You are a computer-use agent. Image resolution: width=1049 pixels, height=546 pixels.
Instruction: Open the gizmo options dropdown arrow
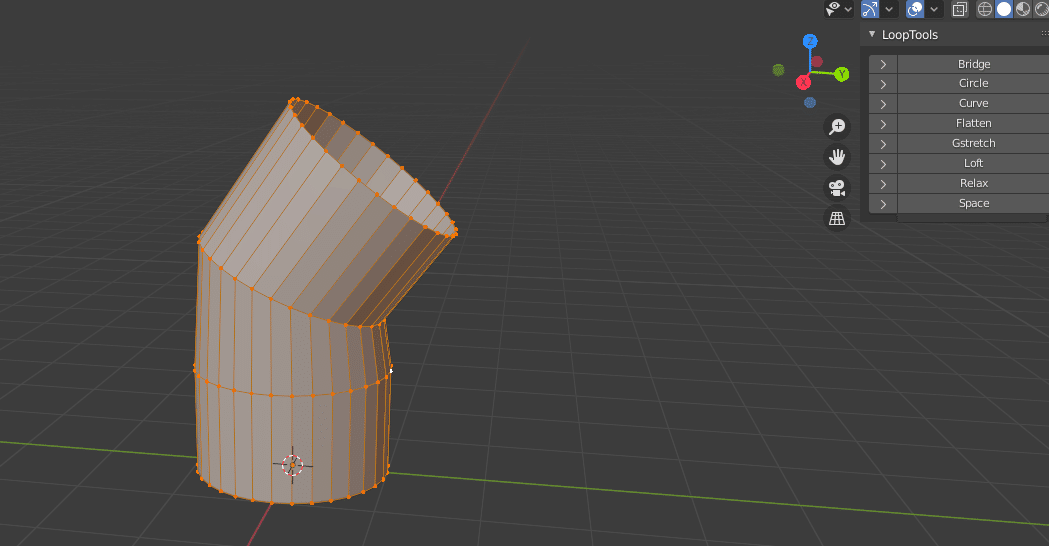coord(889,9)
